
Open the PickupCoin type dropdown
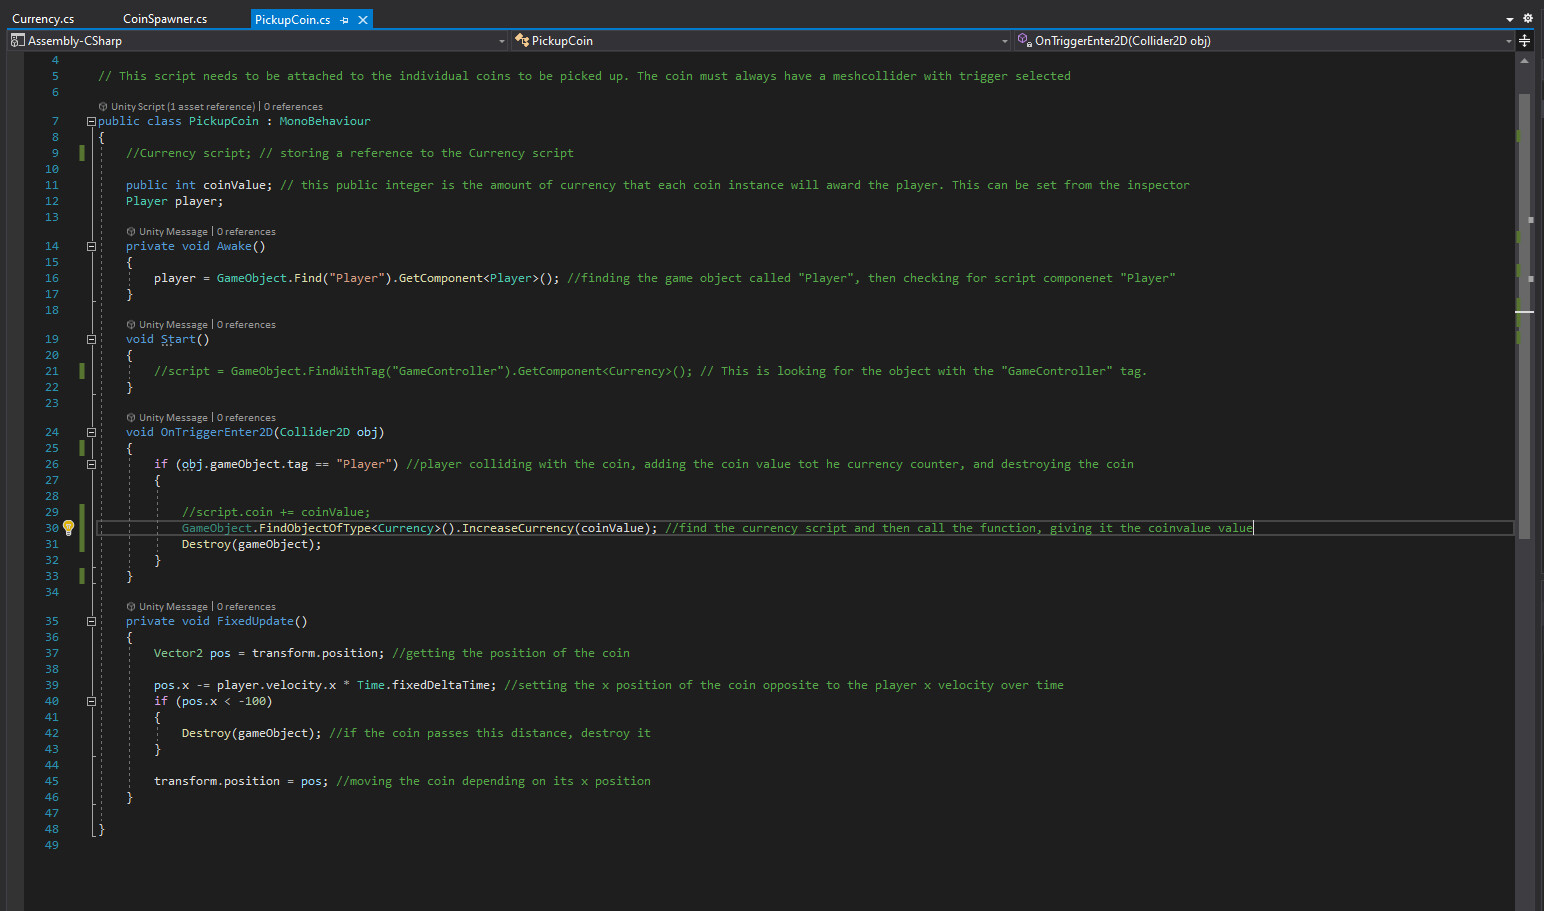click(761, 41)
